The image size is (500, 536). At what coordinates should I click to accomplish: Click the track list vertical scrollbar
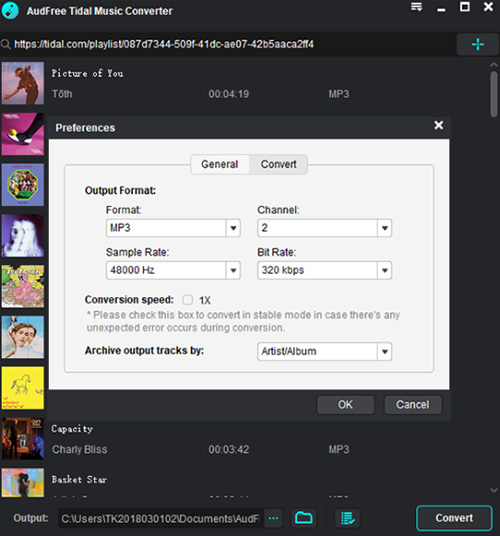point(494,95)
